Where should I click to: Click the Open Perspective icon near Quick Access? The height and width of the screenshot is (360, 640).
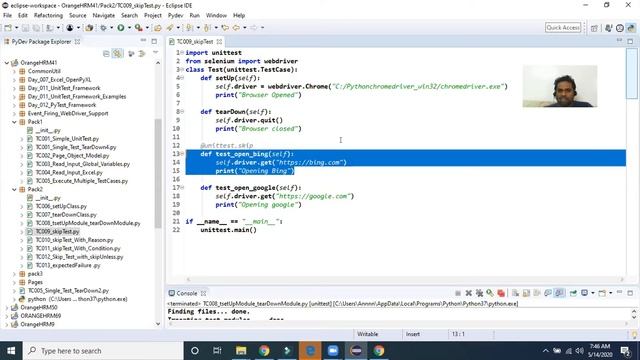point(594,28)
